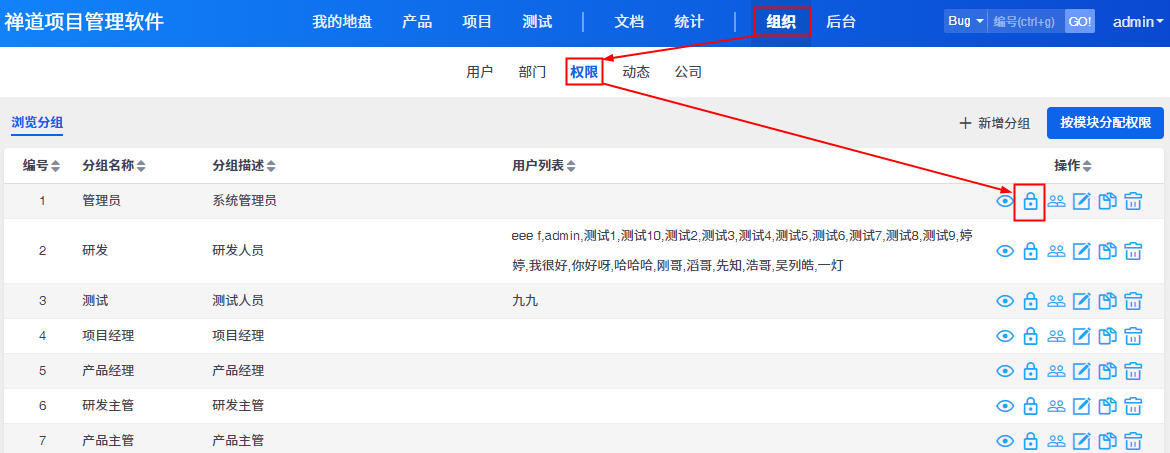The image size is (1170, 453).
Task: Open the 文档 top navigation item
Action: click(629, 22)
